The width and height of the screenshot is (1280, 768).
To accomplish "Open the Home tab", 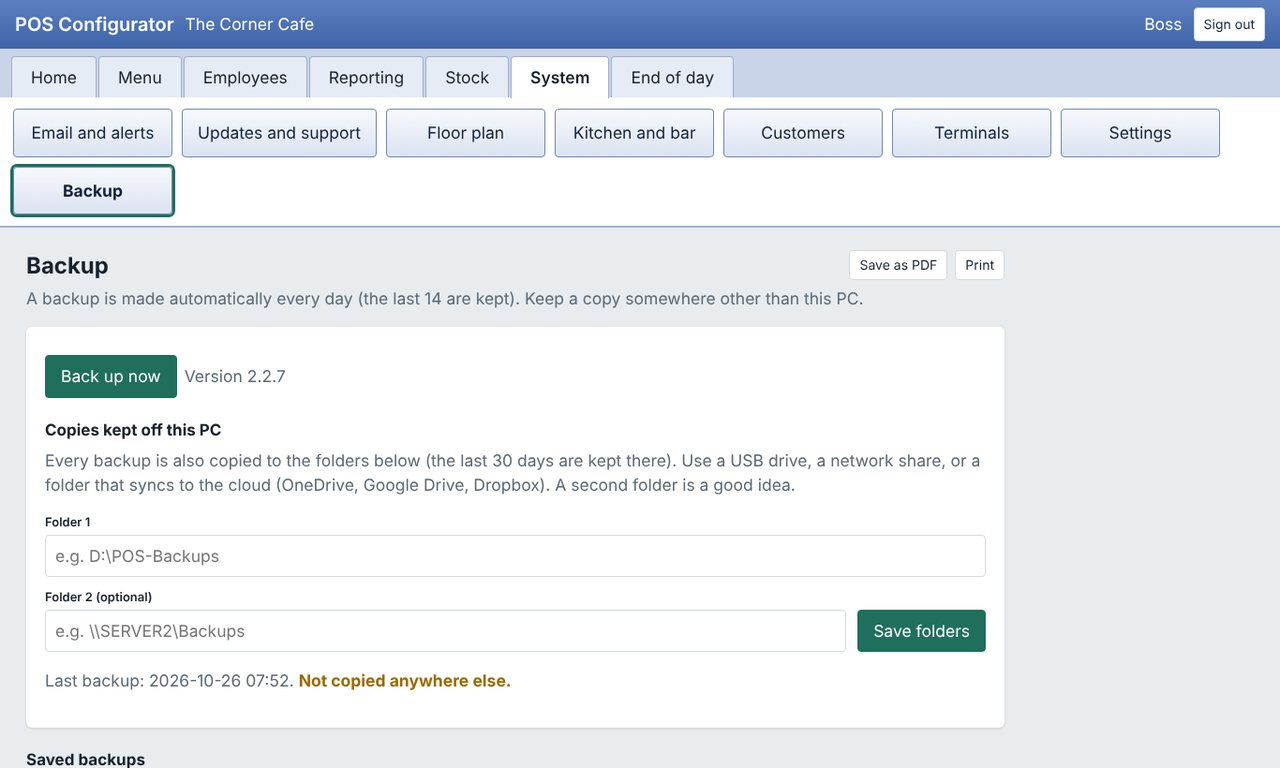I will click(54, 78).
